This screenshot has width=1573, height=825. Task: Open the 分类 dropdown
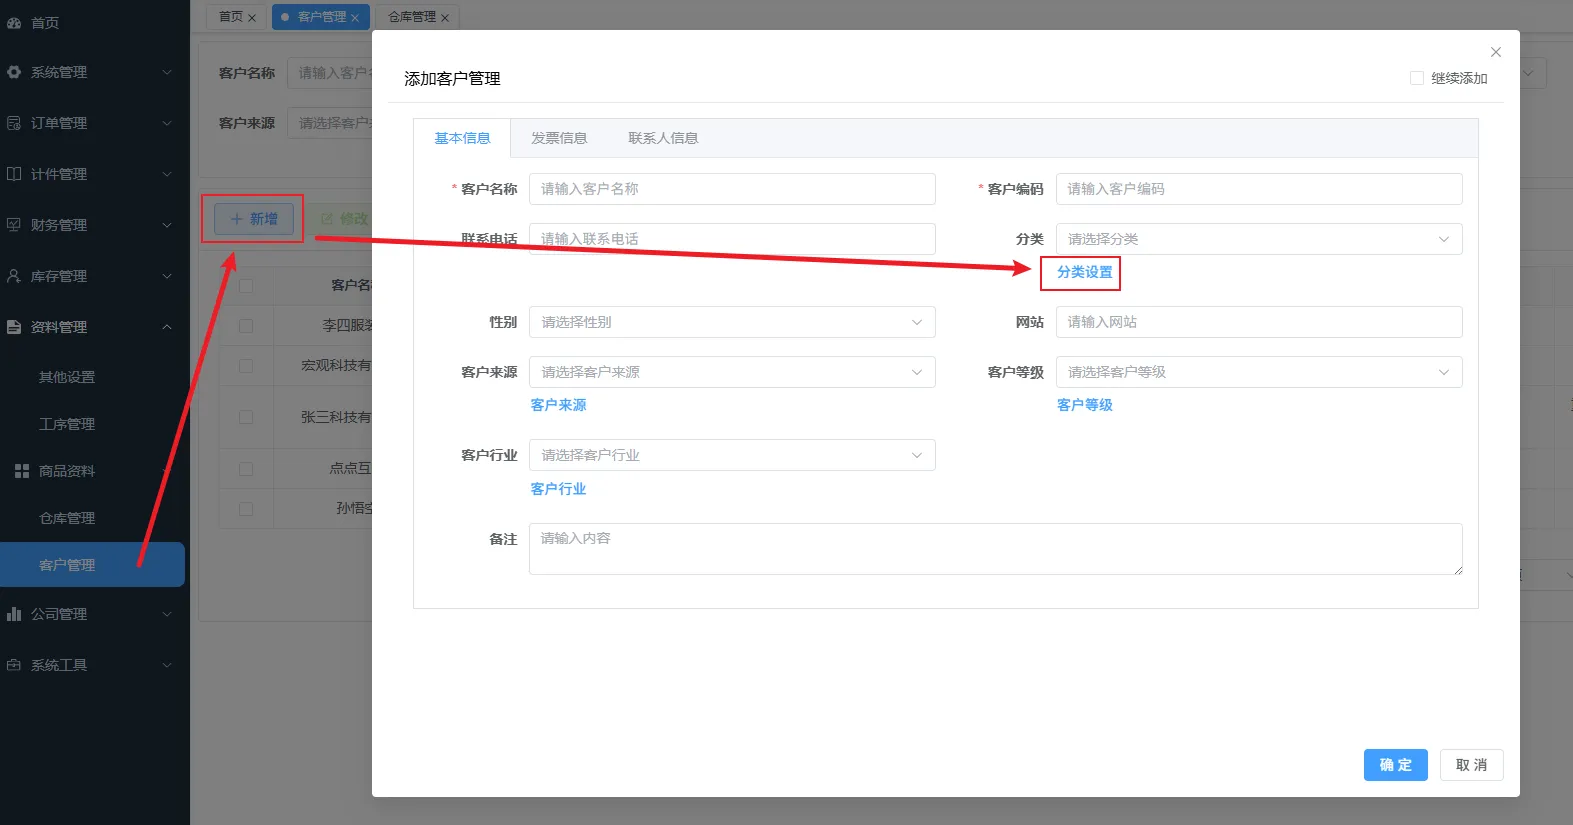pyautogui.click(x=1258, y=239)
